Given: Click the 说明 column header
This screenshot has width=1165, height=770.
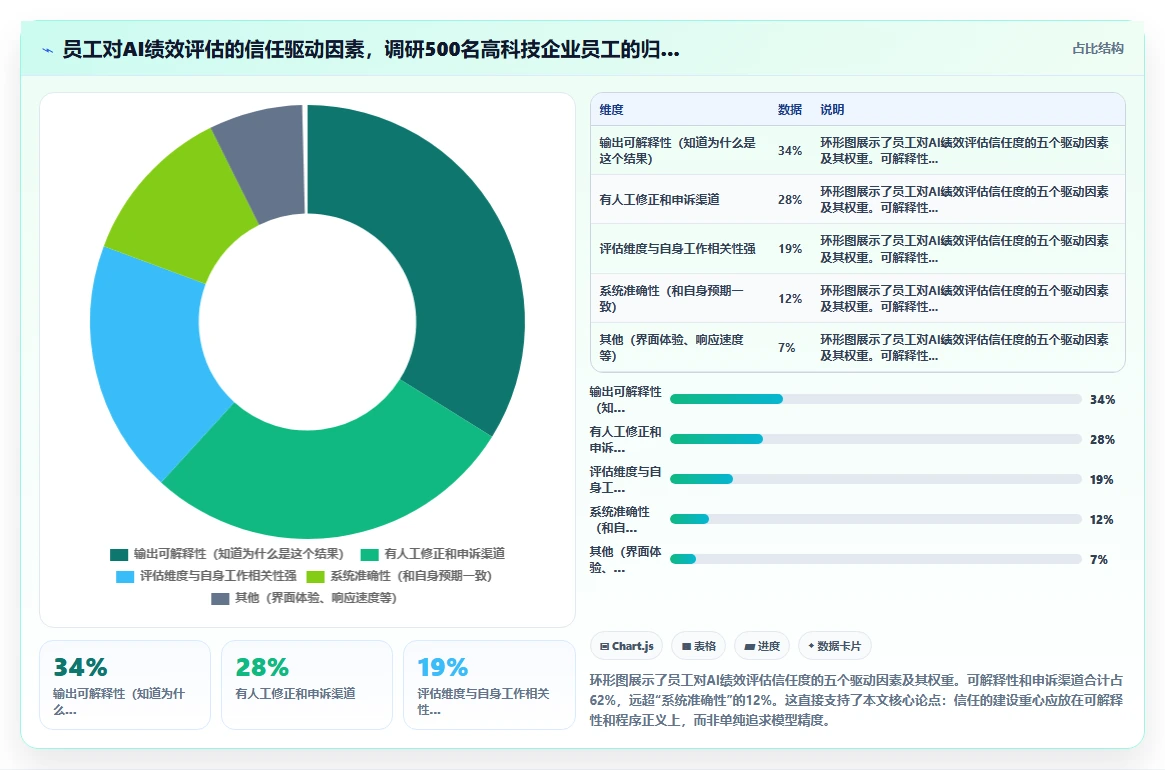Looking at the screenshot, I should pyautogui.click(x=832, y=110).
